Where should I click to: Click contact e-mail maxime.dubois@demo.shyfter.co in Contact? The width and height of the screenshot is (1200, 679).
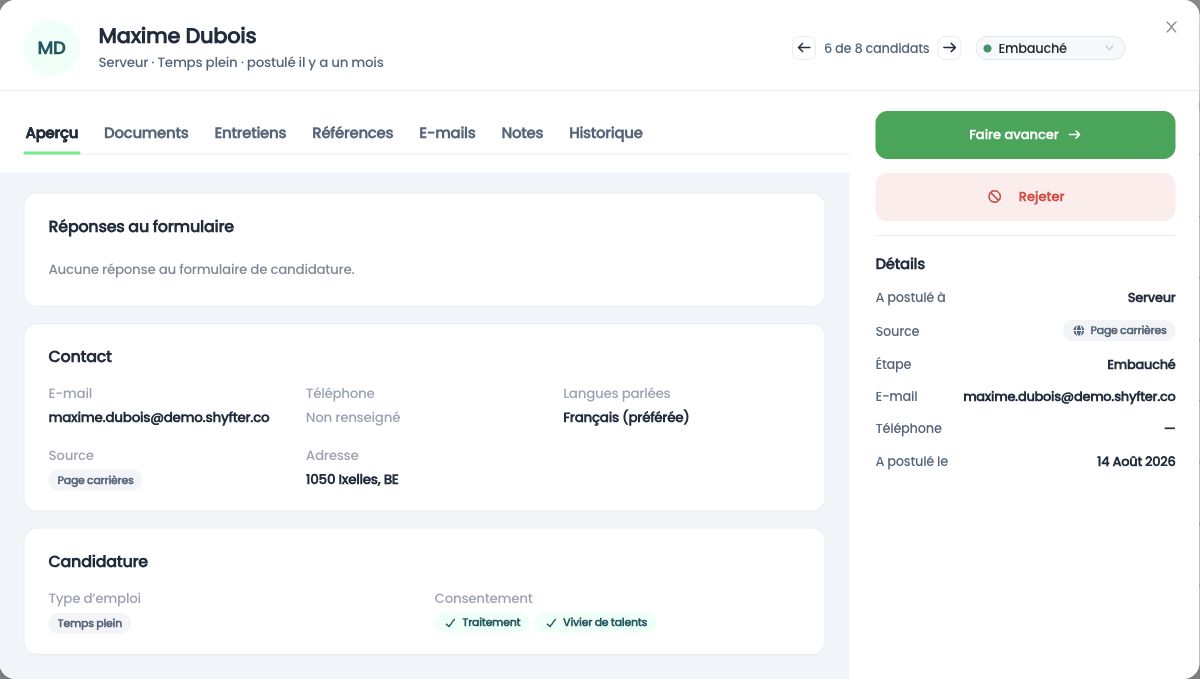[159, 418]
